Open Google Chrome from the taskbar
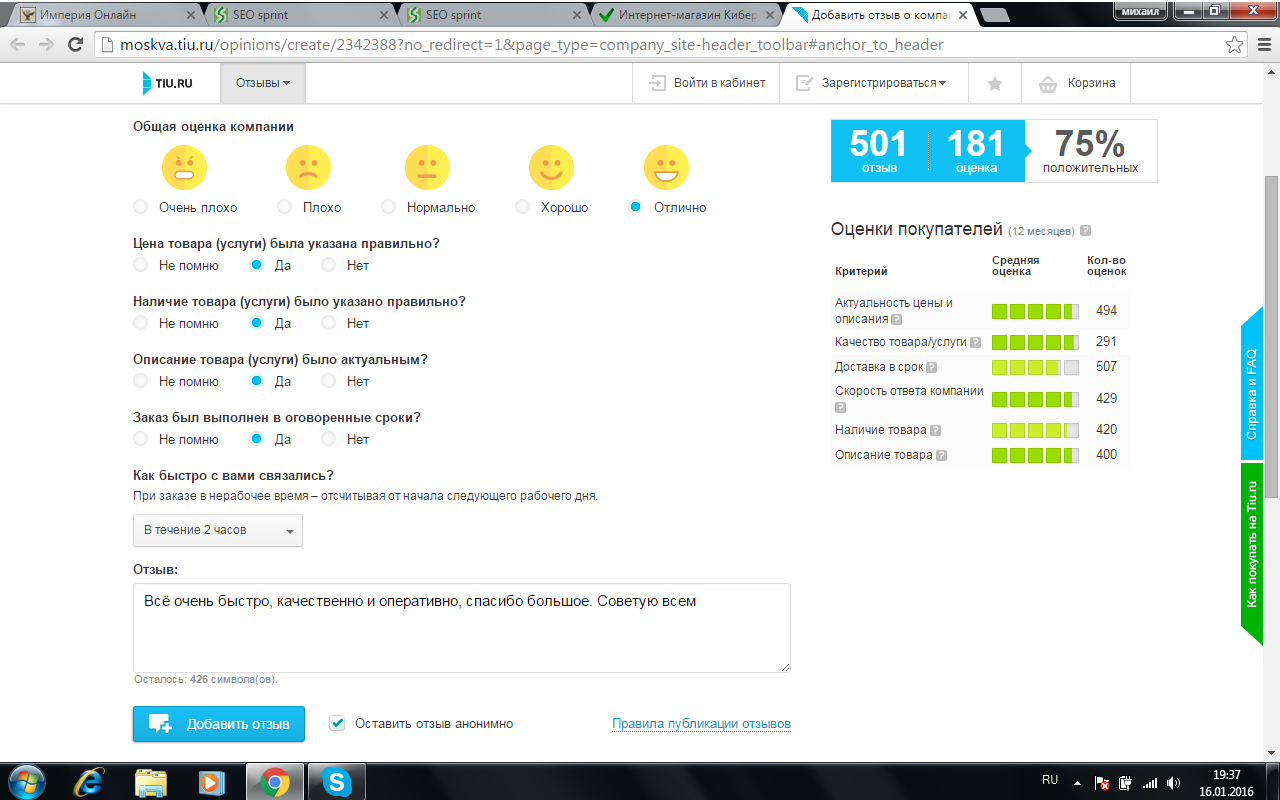The width and height of the screenshot is (1280, 800). tap(273, 781)
